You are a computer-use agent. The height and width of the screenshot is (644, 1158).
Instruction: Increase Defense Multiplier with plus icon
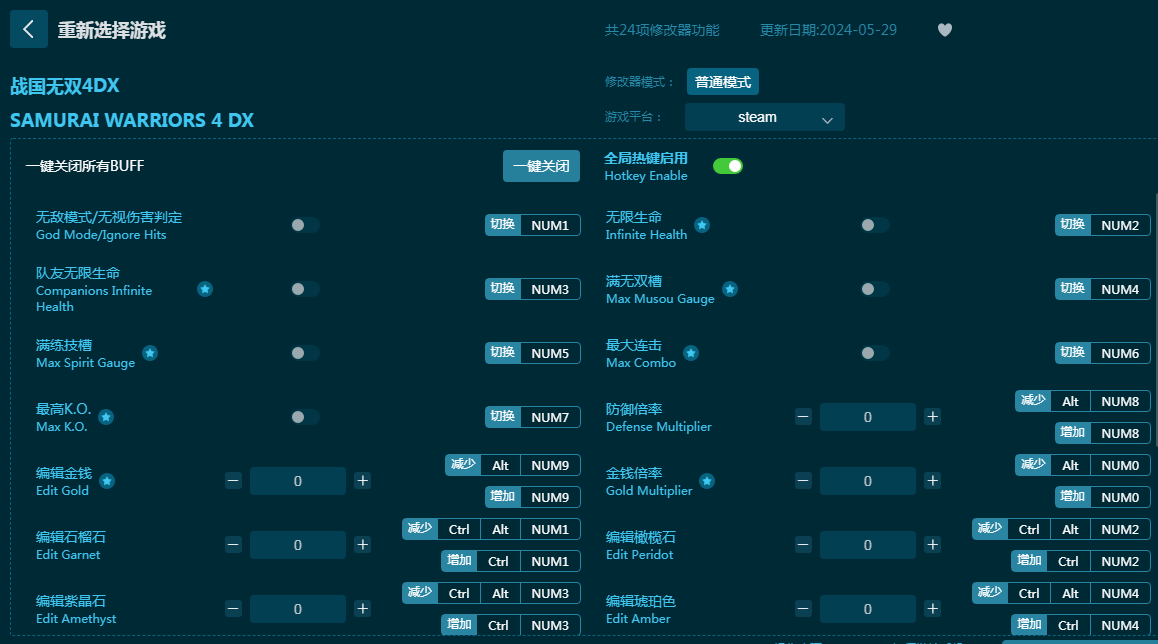[x=933, y=417]
